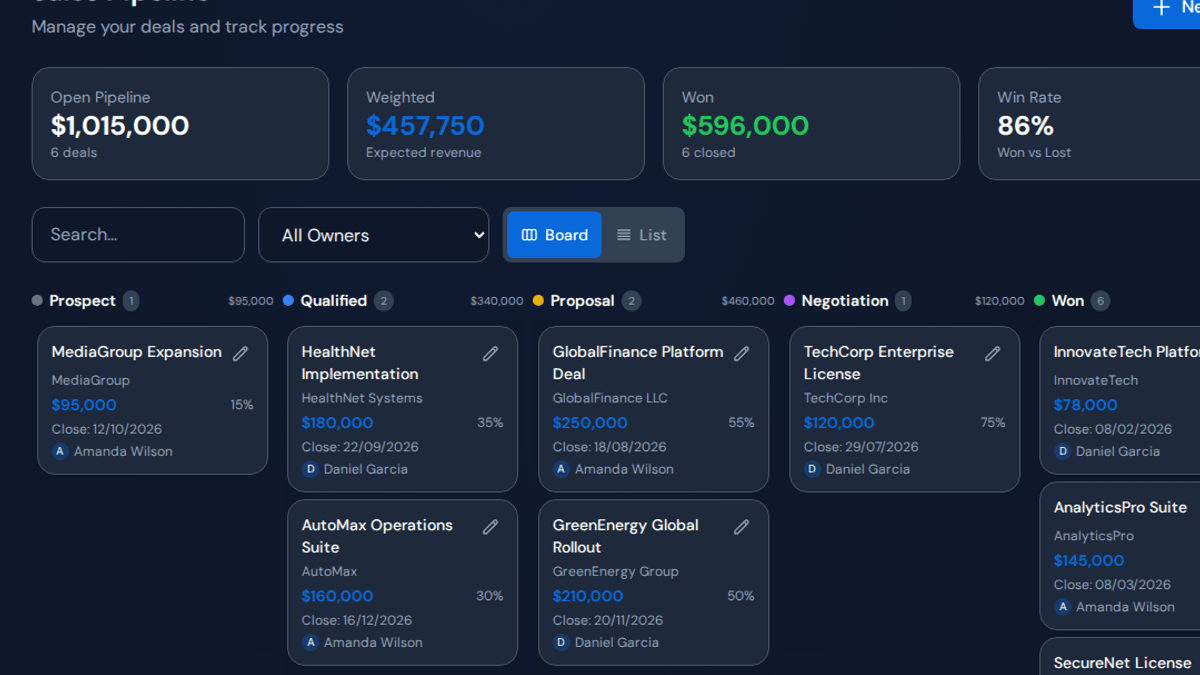Click the List view lines icon

click(x=624, y=235)
